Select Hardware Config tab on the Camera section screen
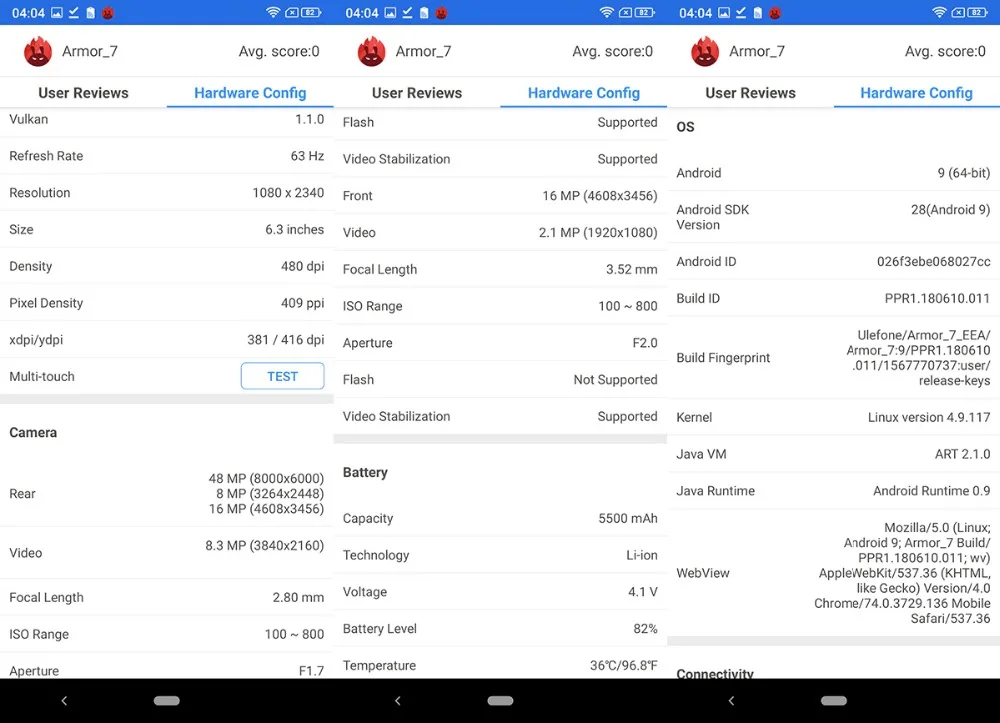Screen dimensions: 1000x723 coord(250,93)
